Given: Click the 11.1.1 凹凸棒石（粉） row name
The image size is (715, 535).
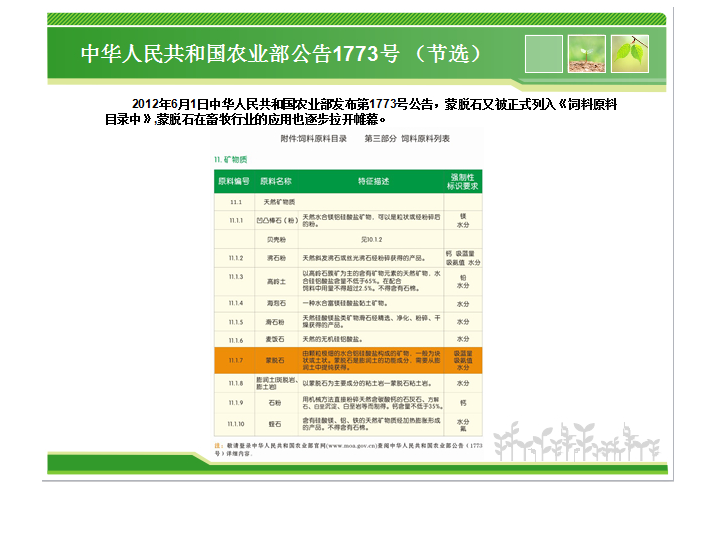Looking at the screenshot, I should click(276, 219).
